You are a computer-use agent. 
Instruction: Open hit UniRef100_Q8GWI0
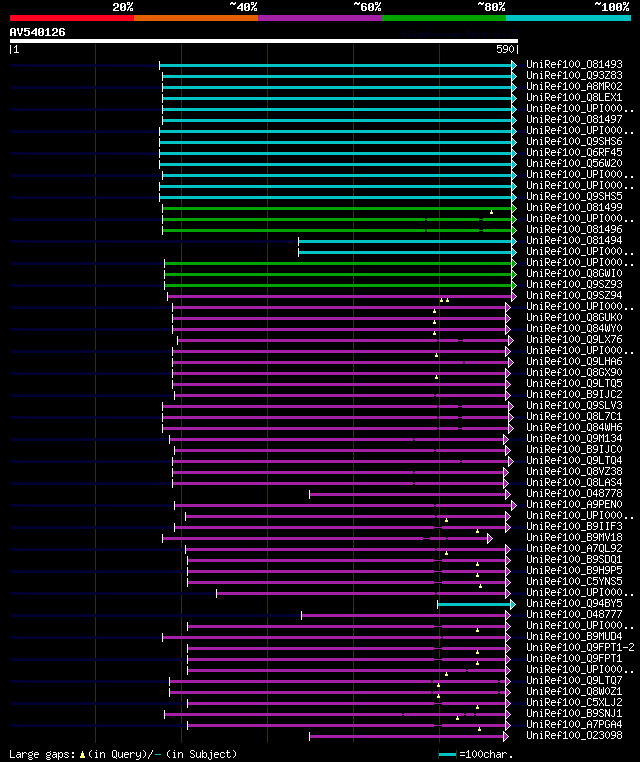pyautogui.click(x=574, y=273)
